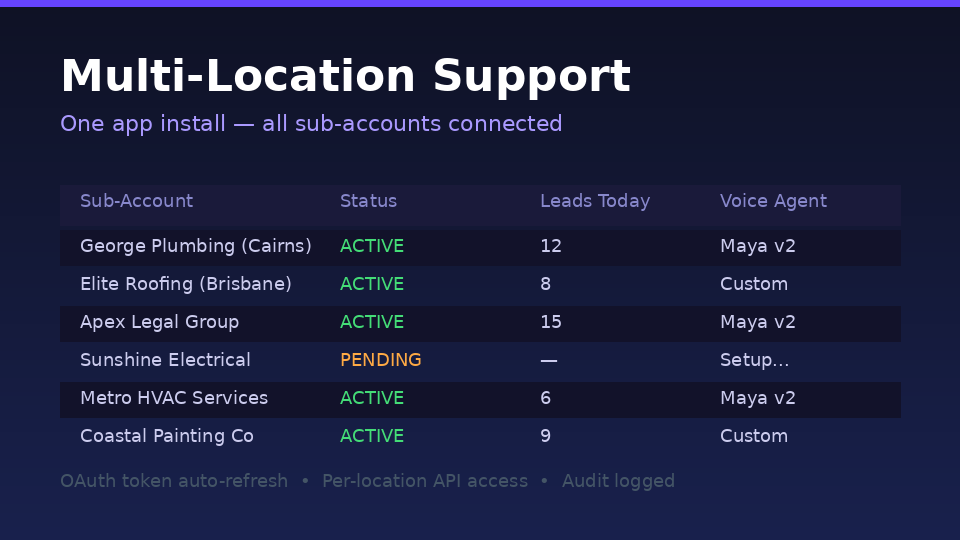Click the Maya v2 agent for Metro HVAC
The width and height of the screenshot is (960, 540).
click(x=758, y=398)
